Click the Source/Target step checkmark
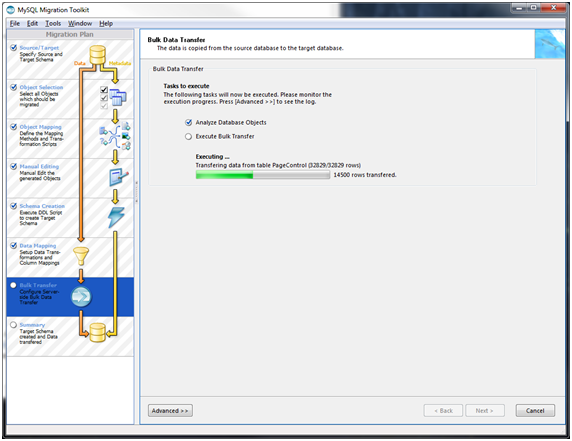Image resolution: width=572 pixels, height=441 pixels. coord(13,48)
